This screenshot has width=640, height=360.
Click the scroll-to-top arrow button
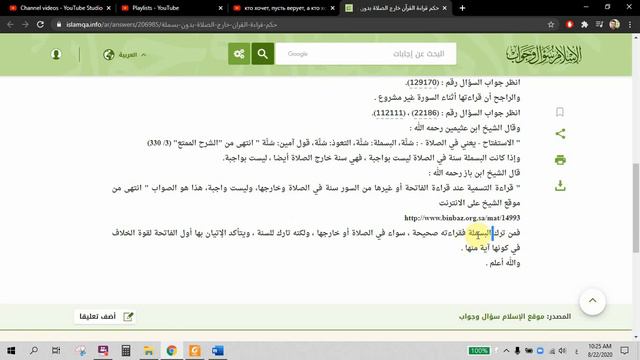[592, 301]
